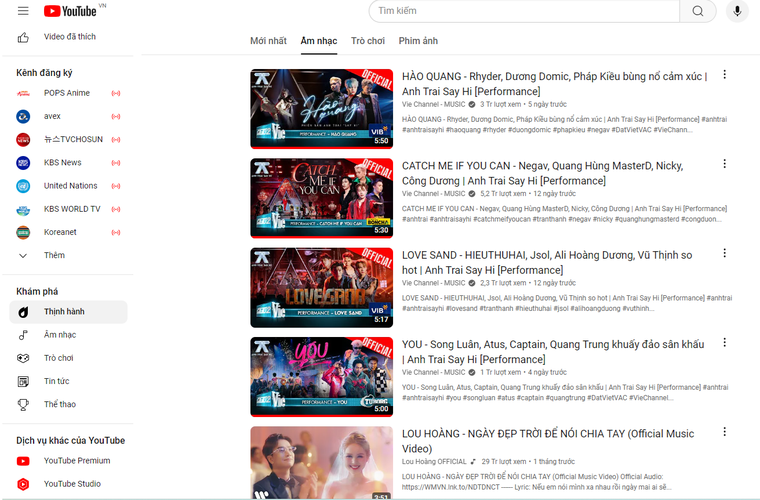Screen dimensions: 760x500
Task: Open more options for YOU video
Action: [724, 343]
